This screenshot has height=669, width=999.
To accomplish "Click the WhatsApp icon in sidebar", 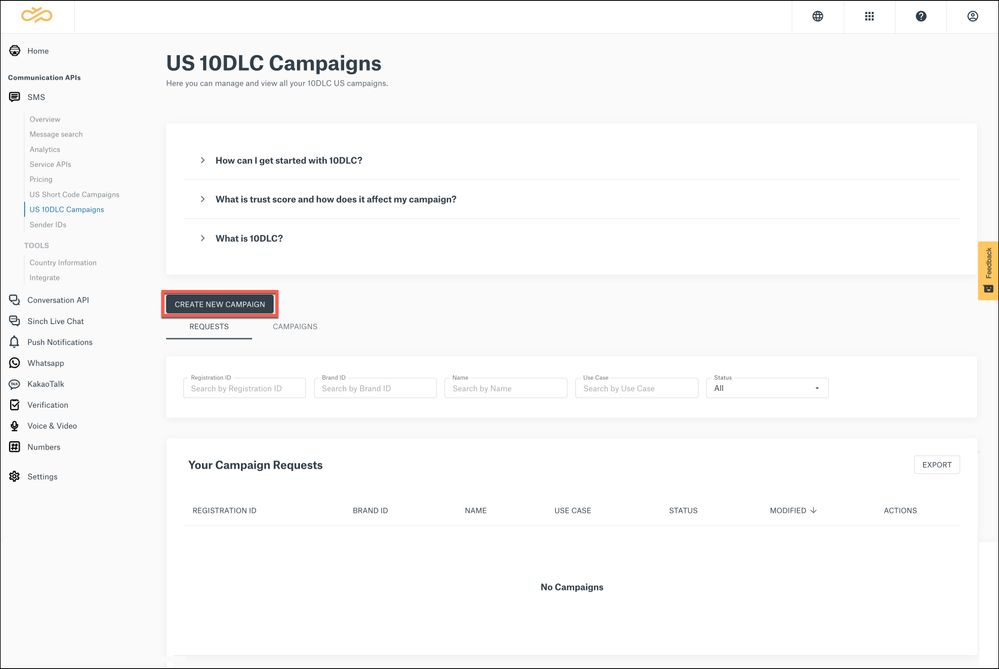I will [x=14, y=363].
